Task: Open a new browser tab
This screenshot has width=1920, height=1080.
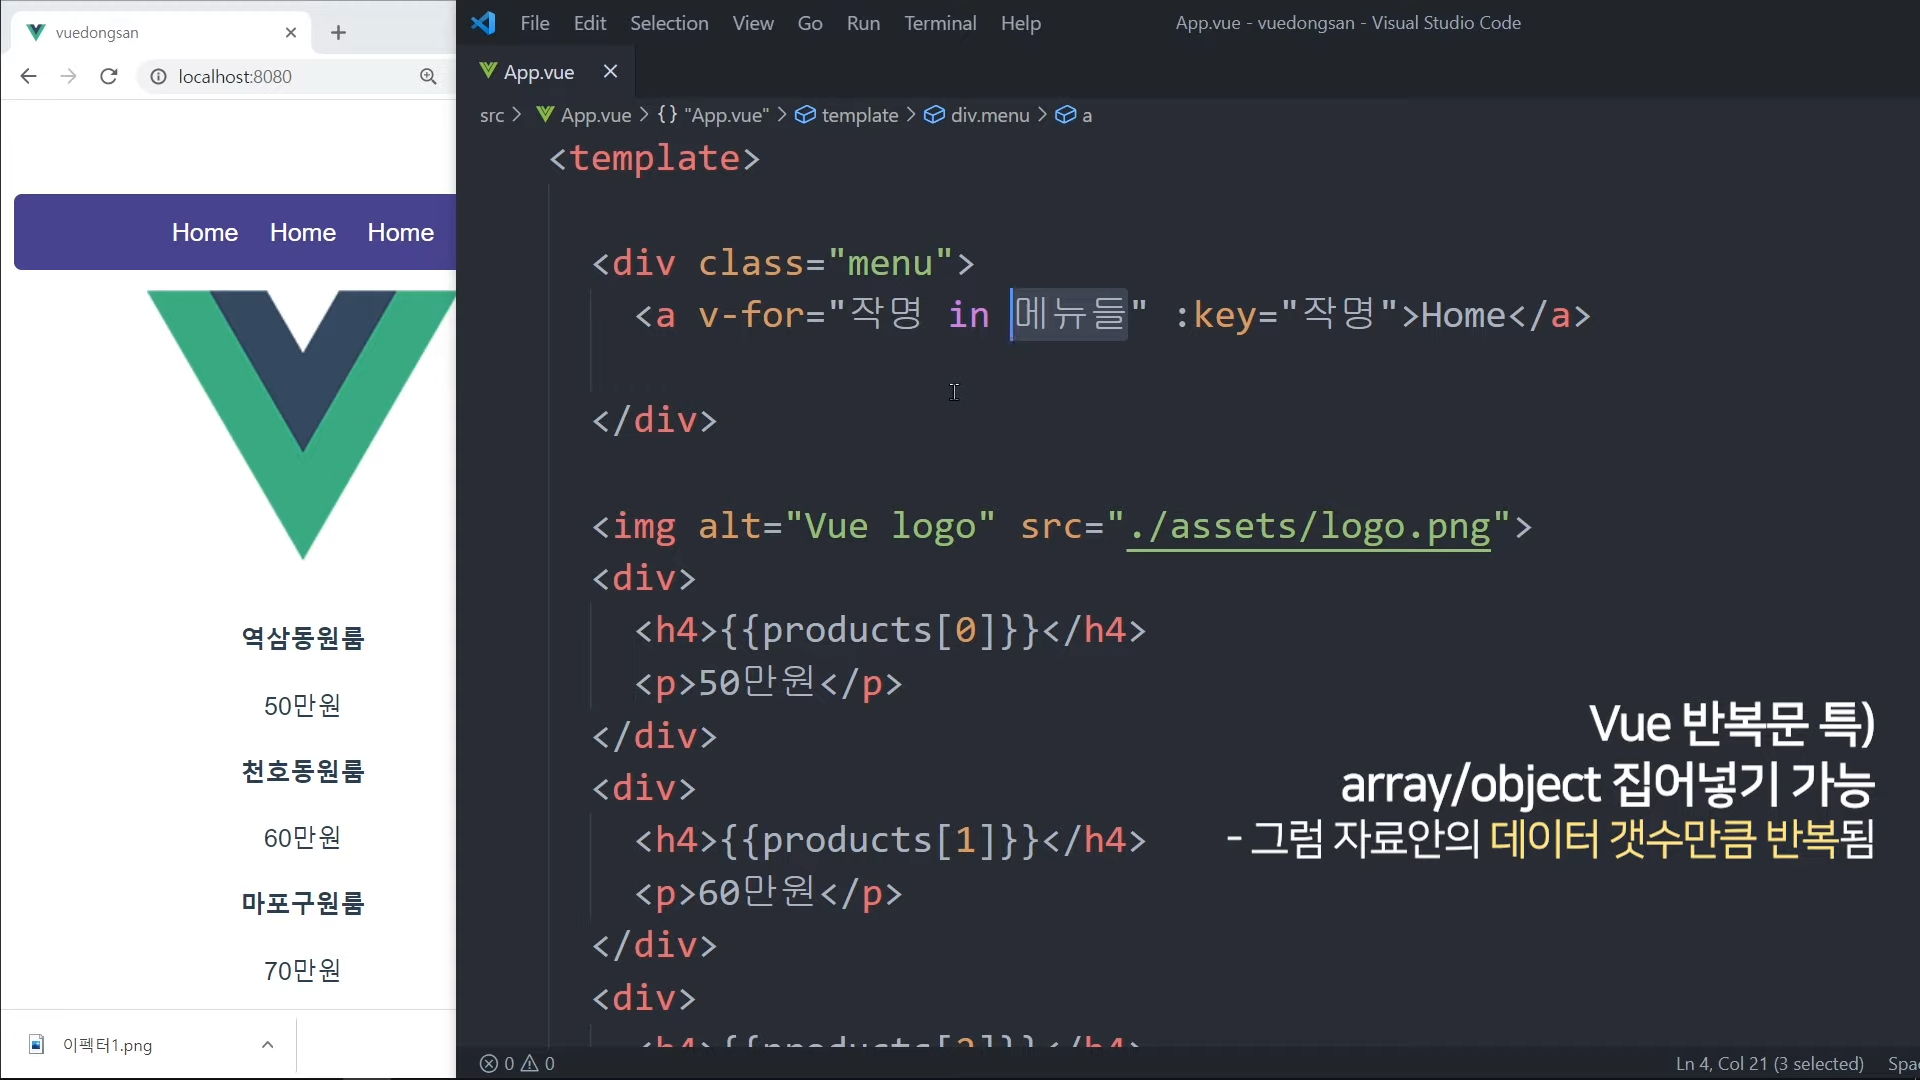Action: coord(338,32)
